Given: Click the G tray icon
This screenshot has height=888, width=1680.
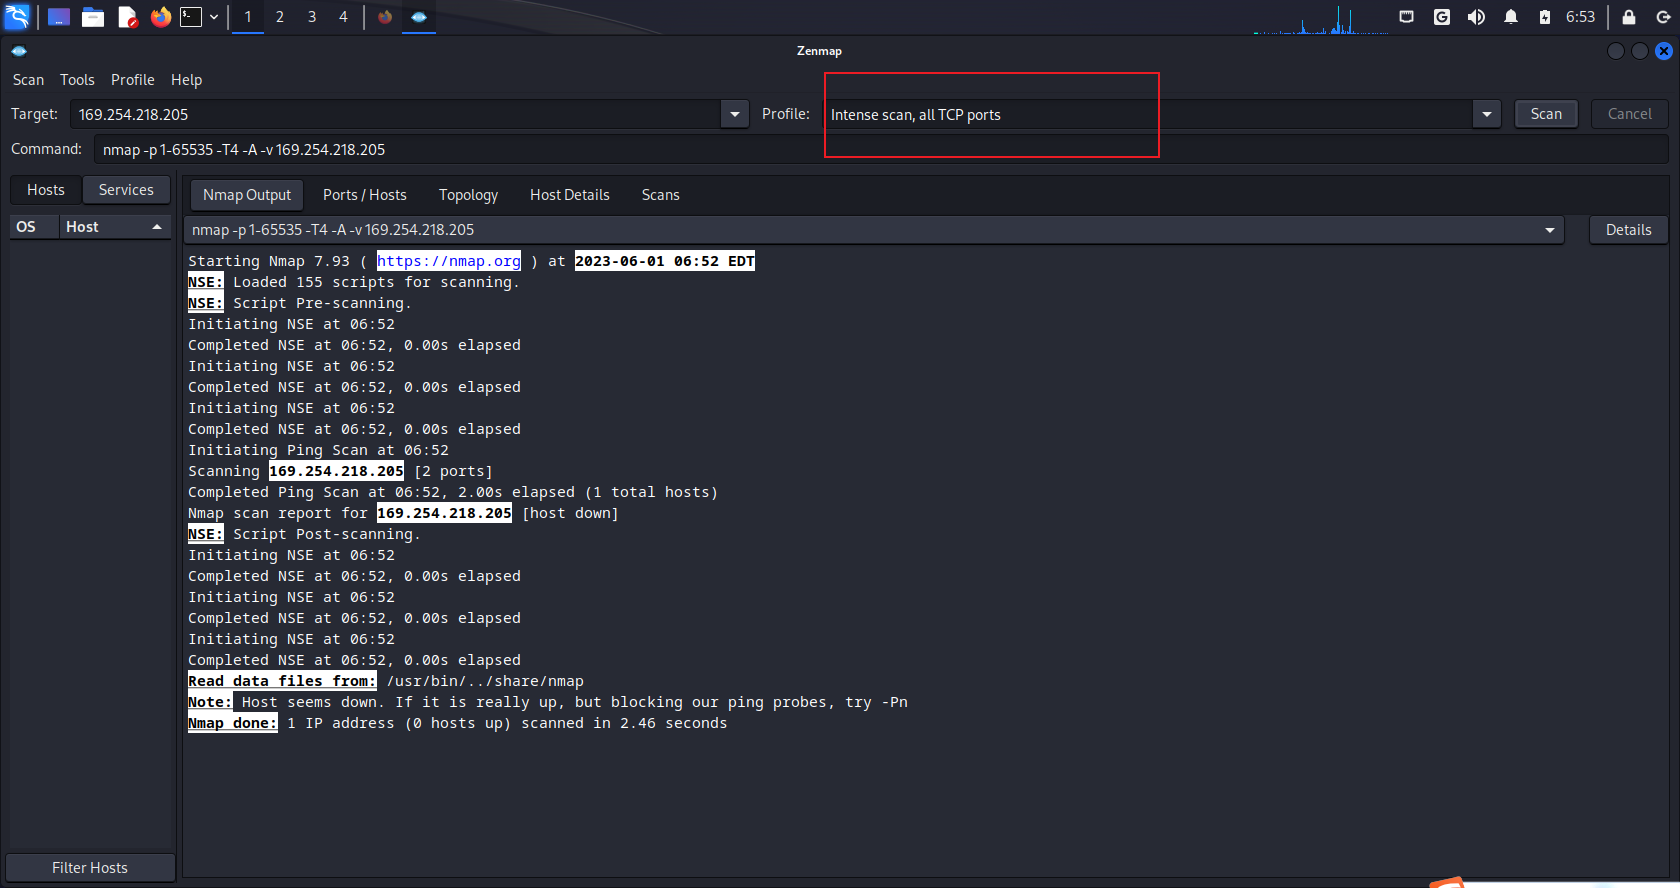Looking at the screenshot, I should [x=1441, y=17].
